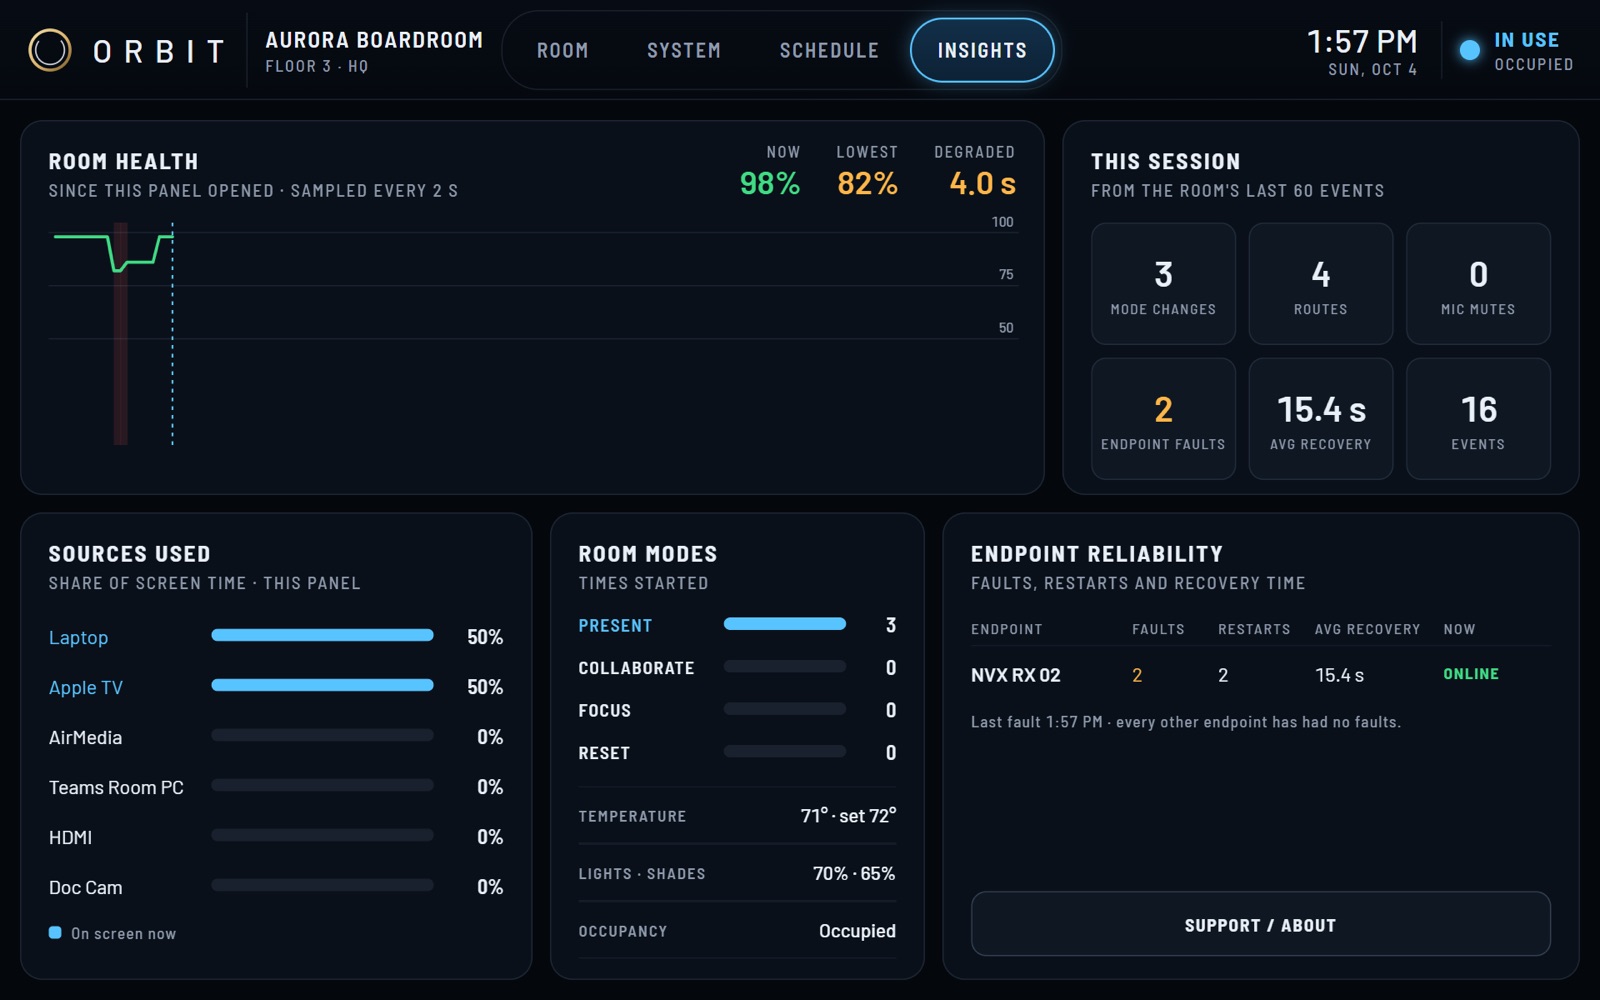Image resolution: width=1600 pixels, height=1000 pixels.
Task: Click the AirMedia usage bar
Action: (322, 735)
